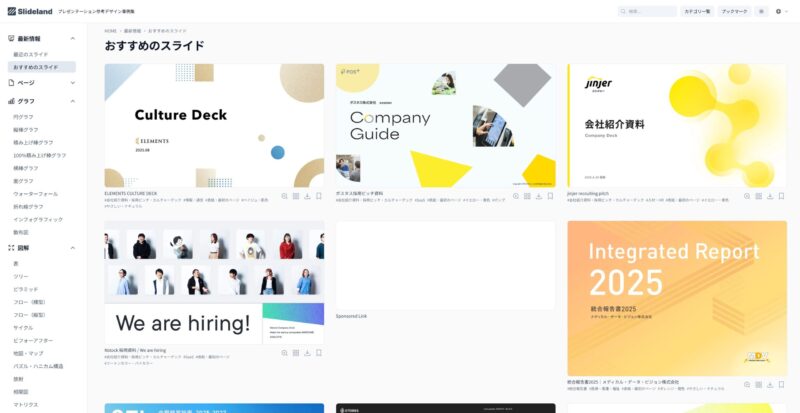Expand the ページ sidebar section
800x413 pixels.
click(x=72, y=83)
